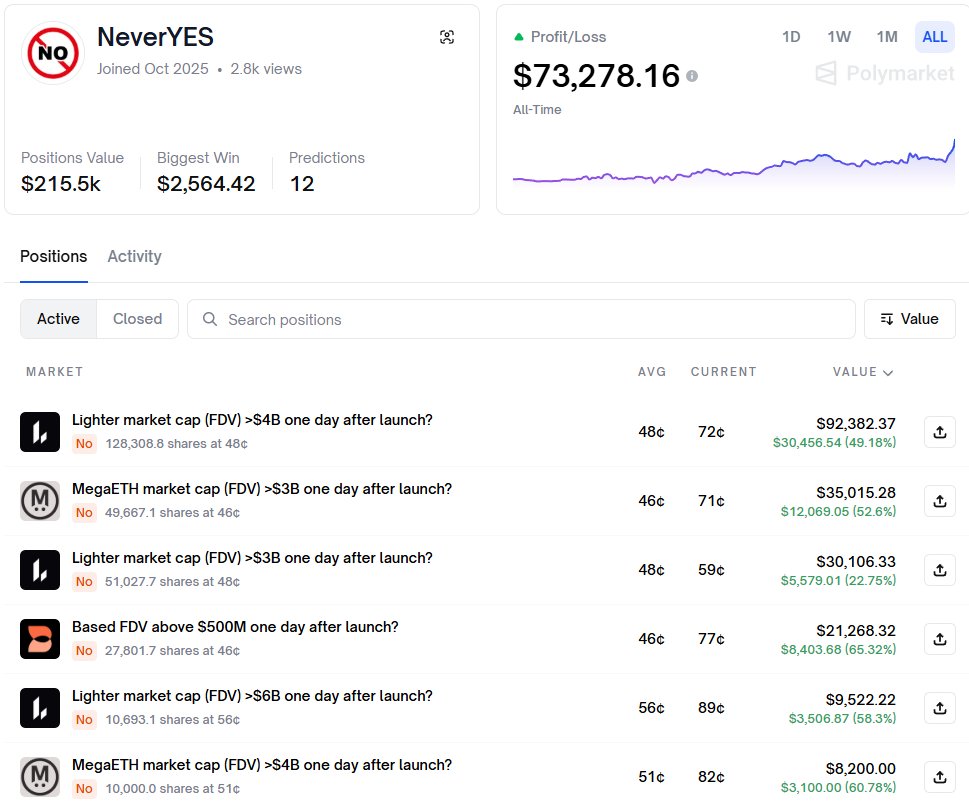969x809 pixels.
Task: Click Lighter logo on the >$3B market row
Action: pyautogui.click(x=40, y=570)
